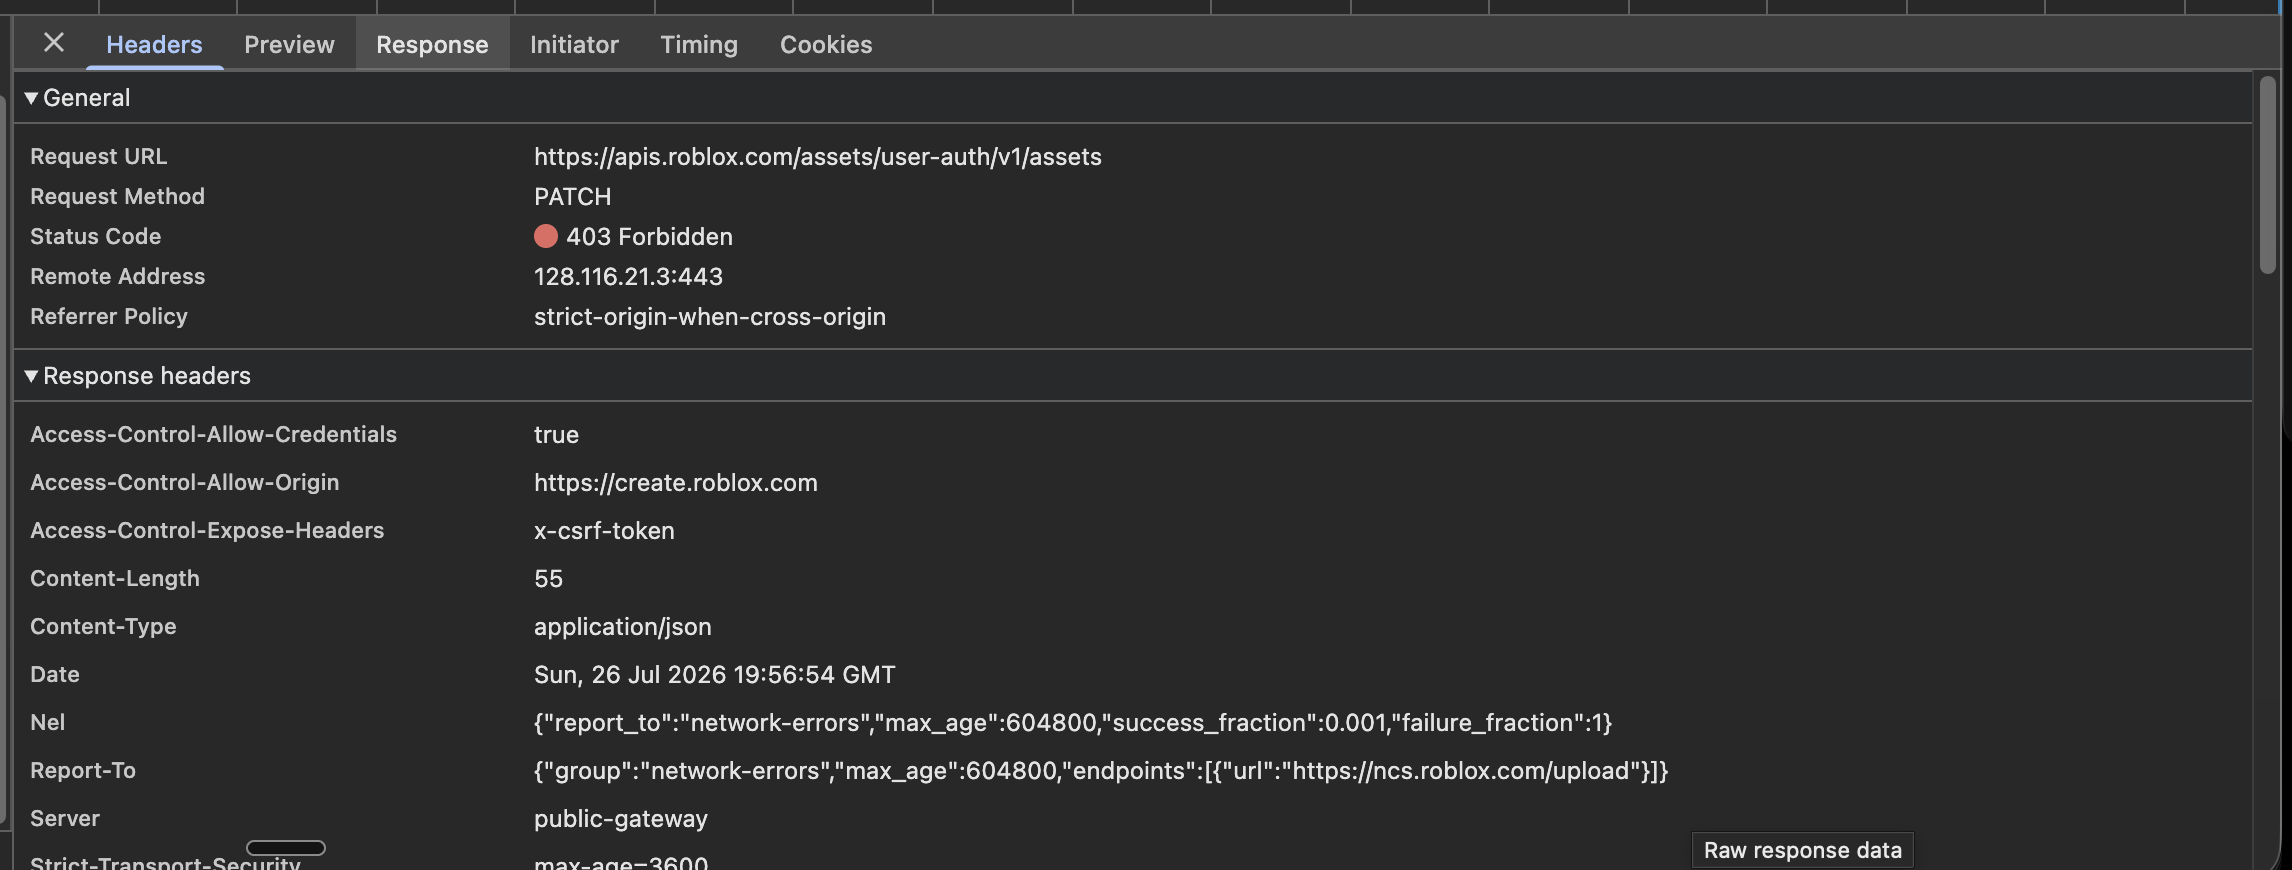
Task: Click the Date header value
Action: point(714,674)
